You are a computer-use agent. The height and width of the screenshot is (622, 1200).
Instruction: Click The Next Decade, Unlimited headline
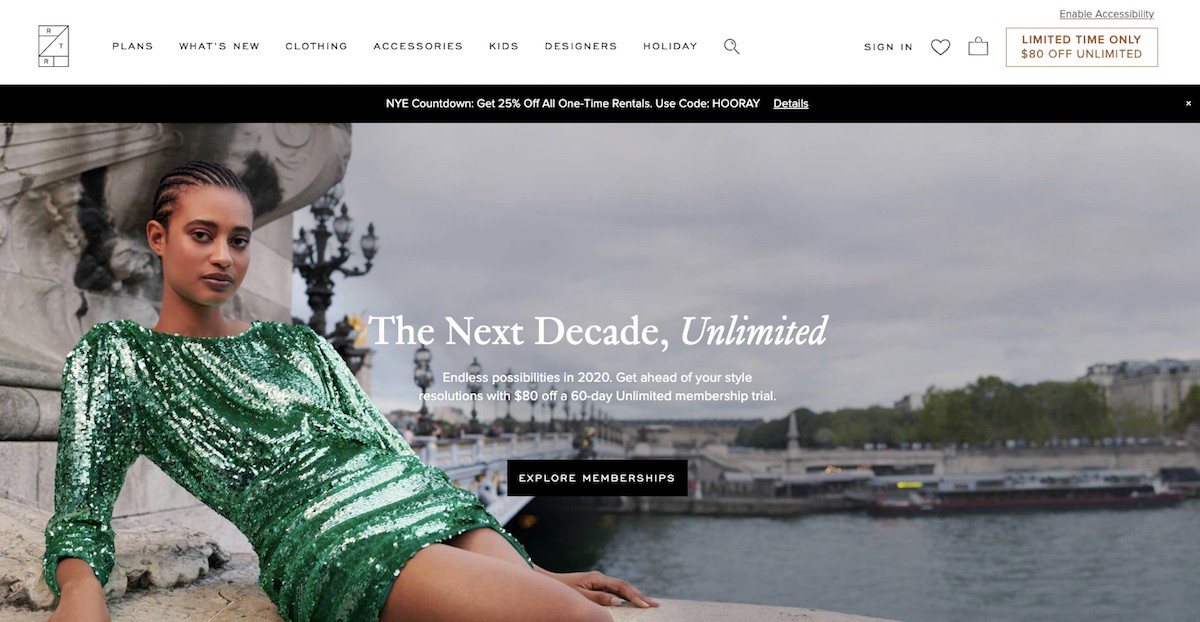click(597, 331)
